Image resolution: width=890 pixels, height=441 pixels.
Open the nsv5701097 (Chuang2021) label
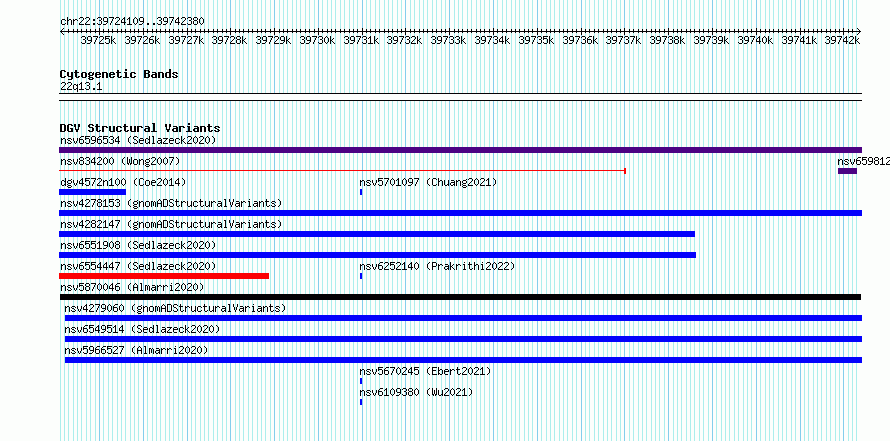[428, 182]
